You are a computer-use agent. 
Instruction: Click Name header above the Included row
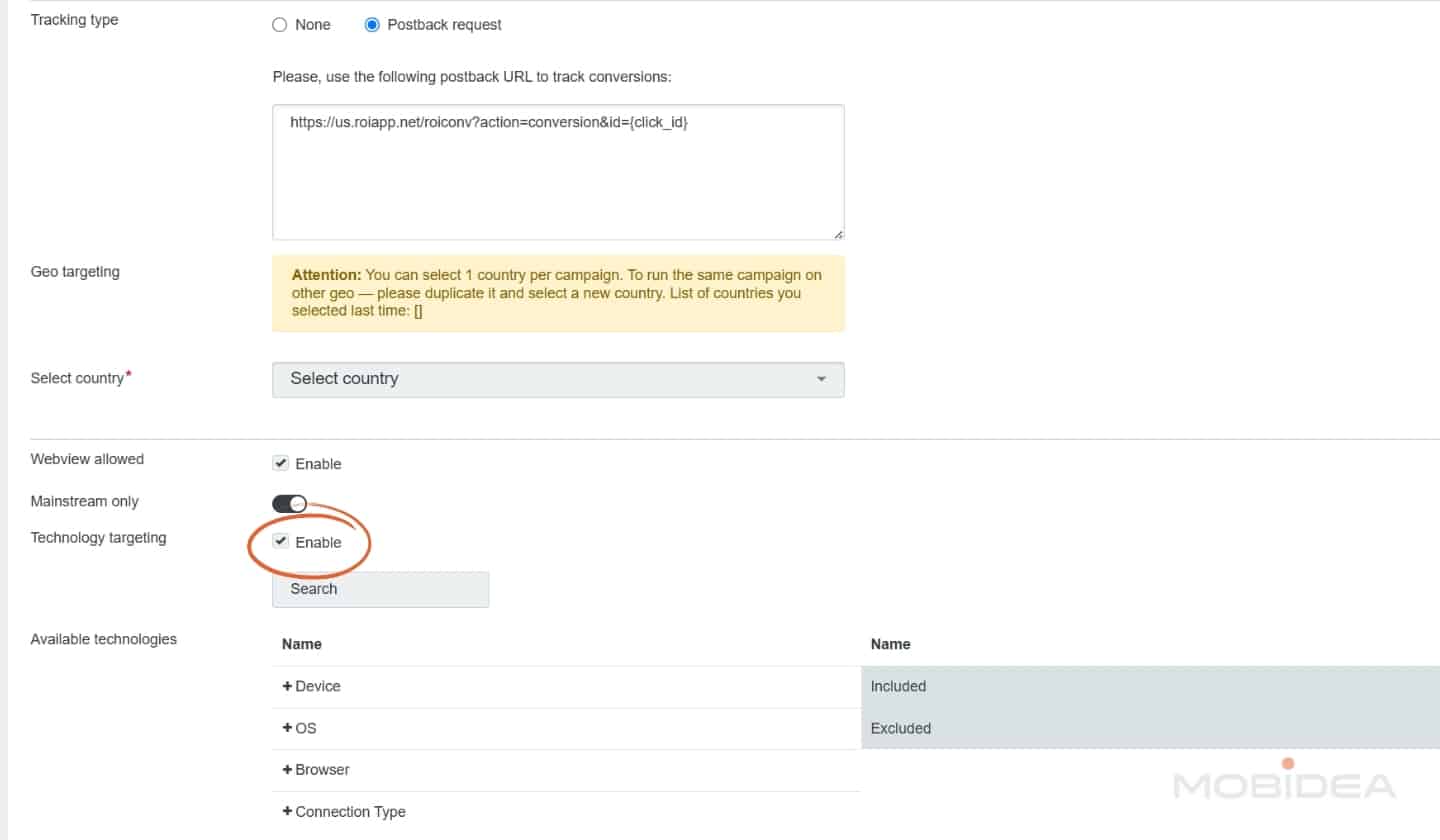890,645
